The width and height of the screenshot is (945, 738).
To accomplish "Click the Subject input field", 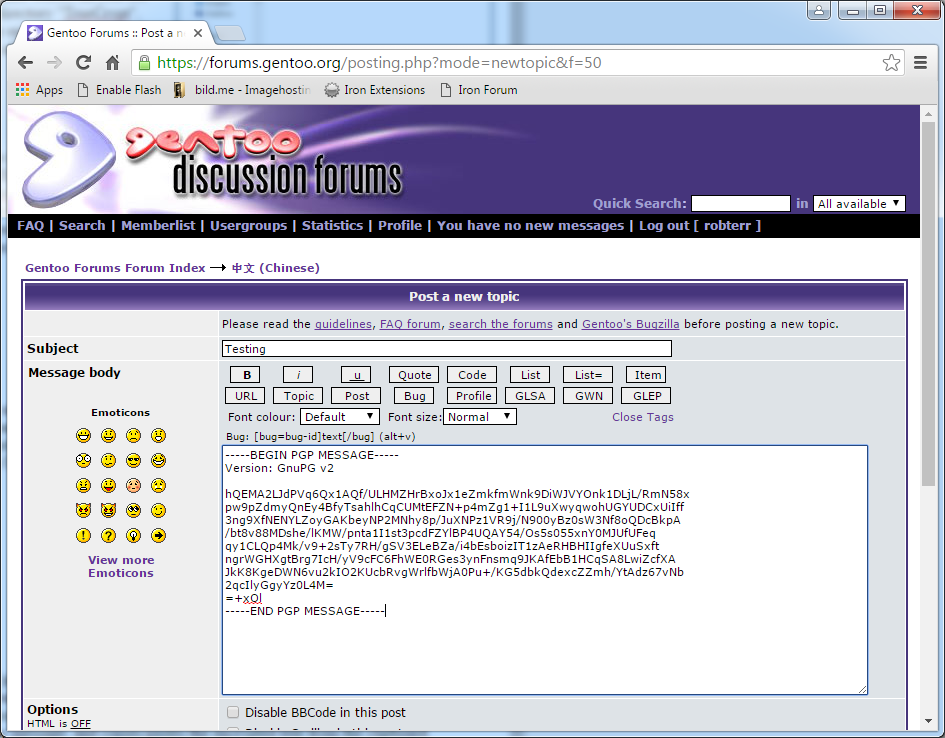I will (x=447, y=349).
